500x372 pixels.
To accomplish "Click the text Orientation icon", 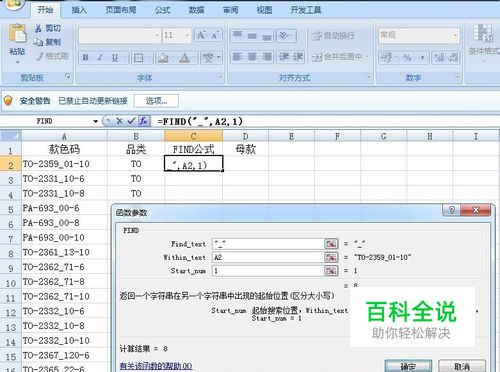I will point(283,35).
